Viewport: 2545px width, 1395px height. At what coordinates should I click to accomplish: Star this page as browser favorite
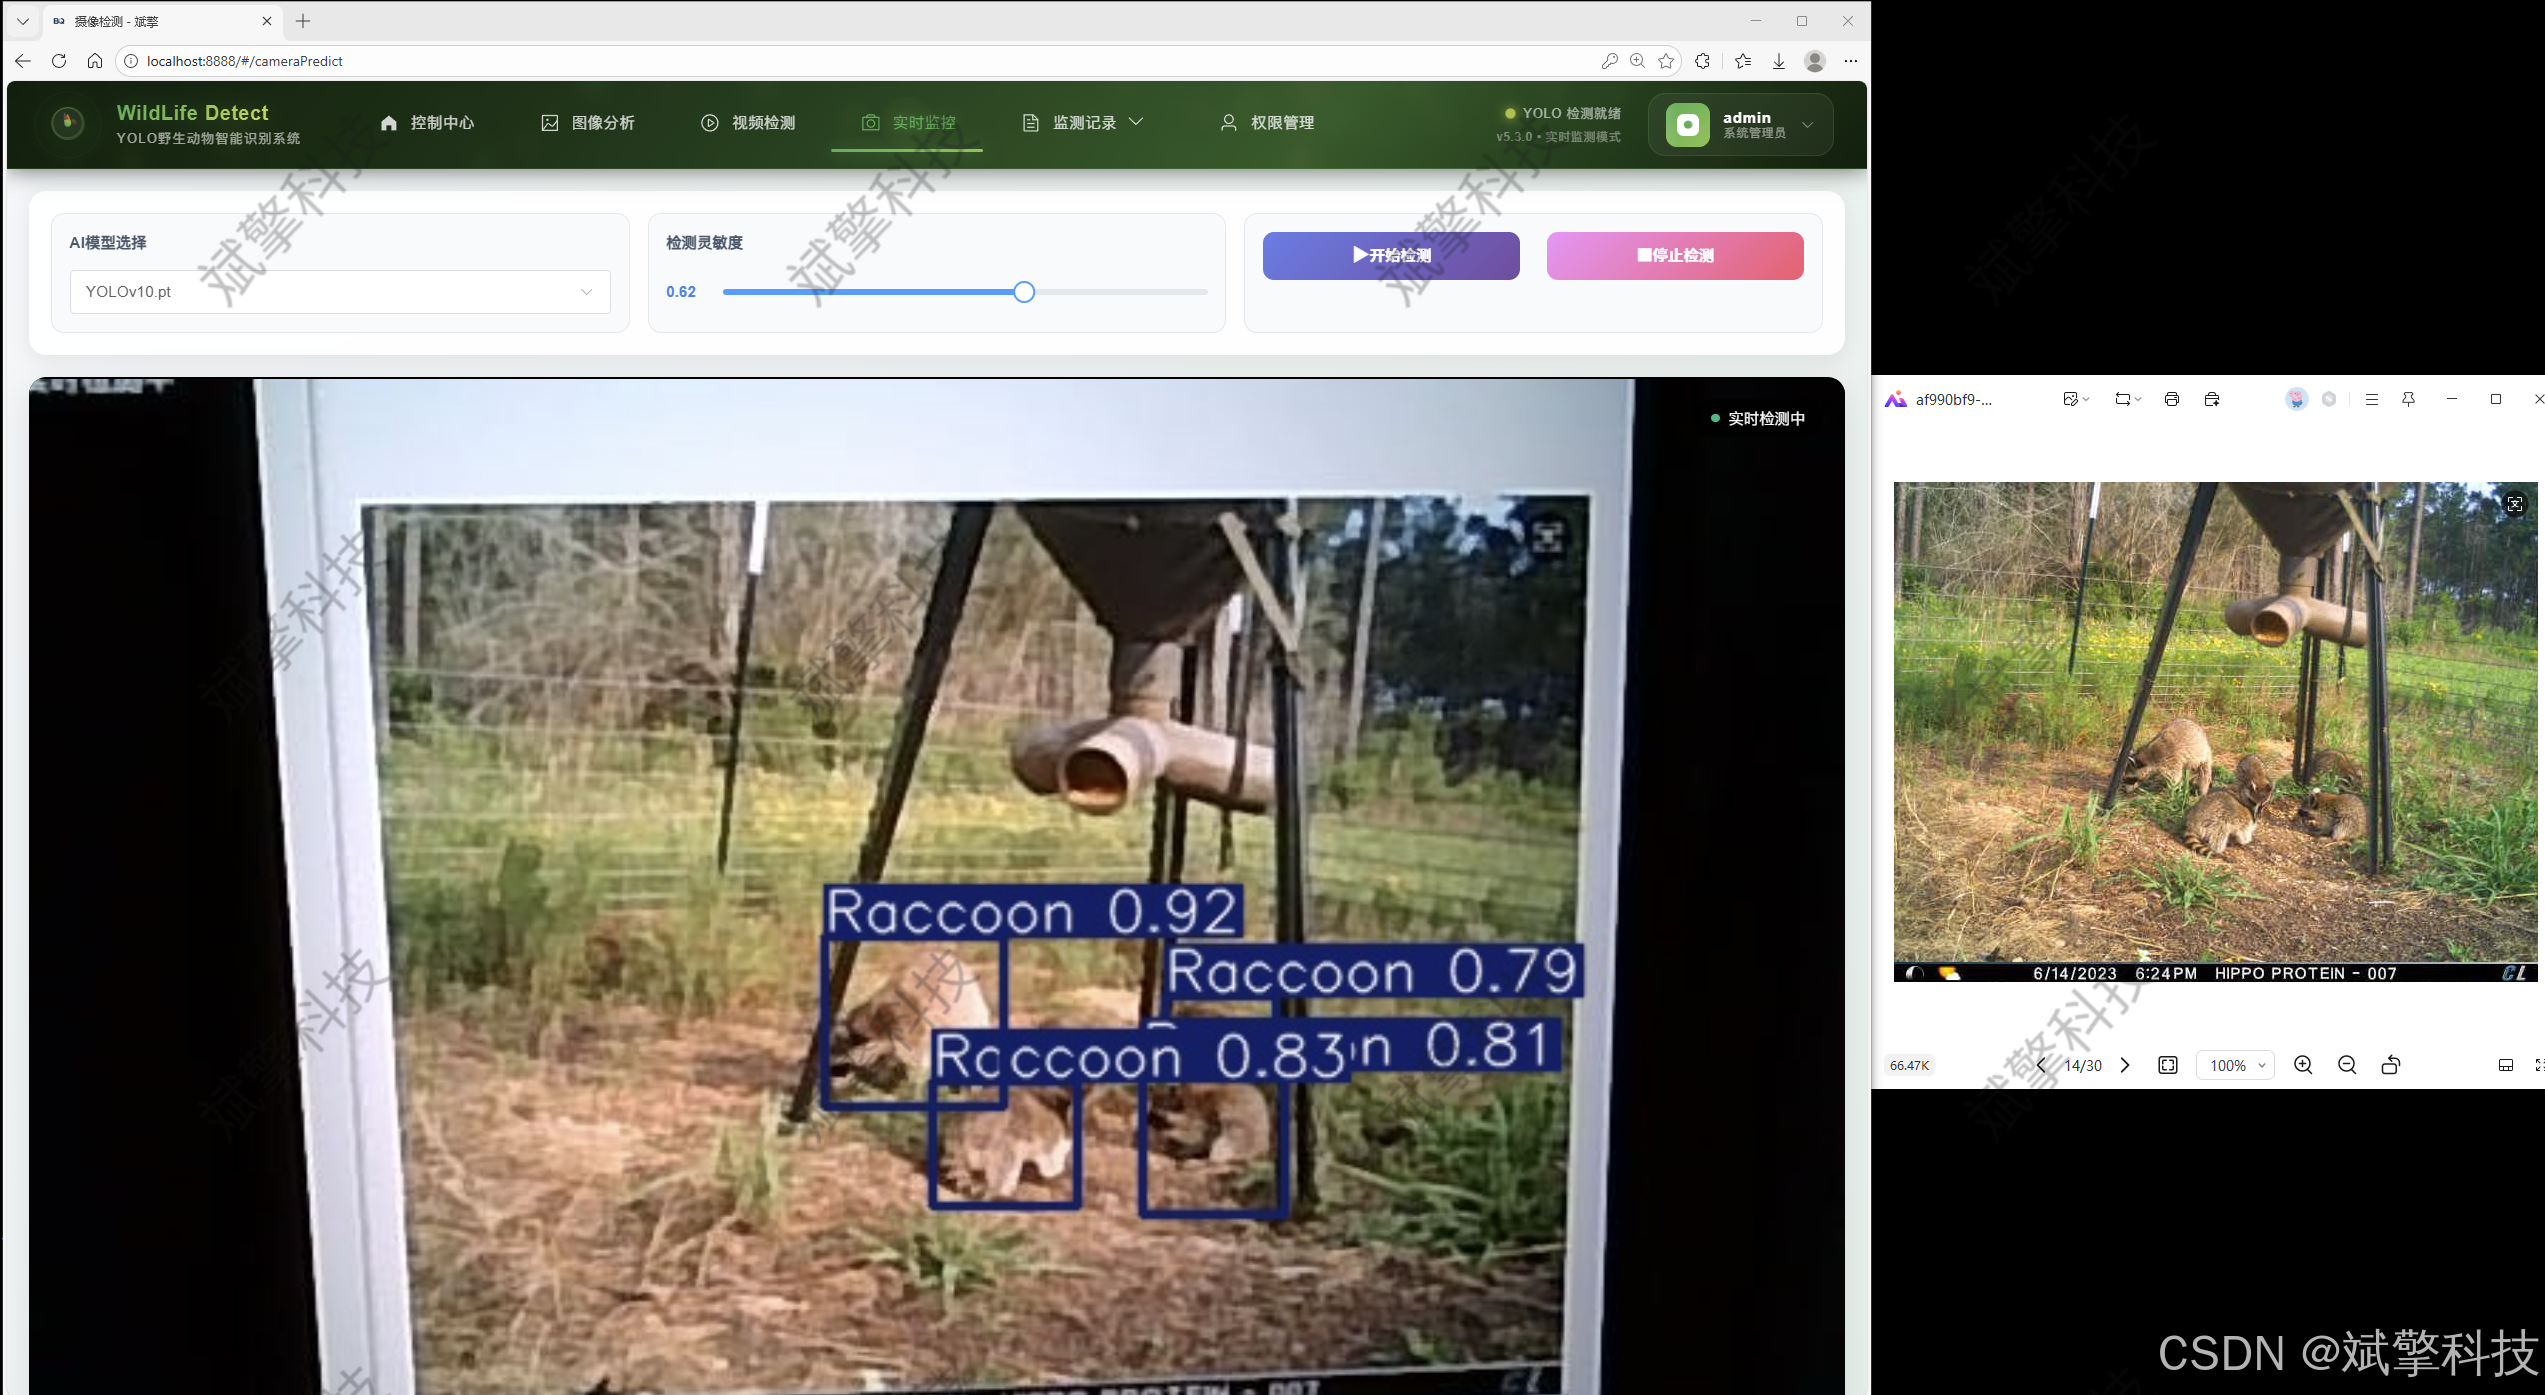[x=1666, y=61]
